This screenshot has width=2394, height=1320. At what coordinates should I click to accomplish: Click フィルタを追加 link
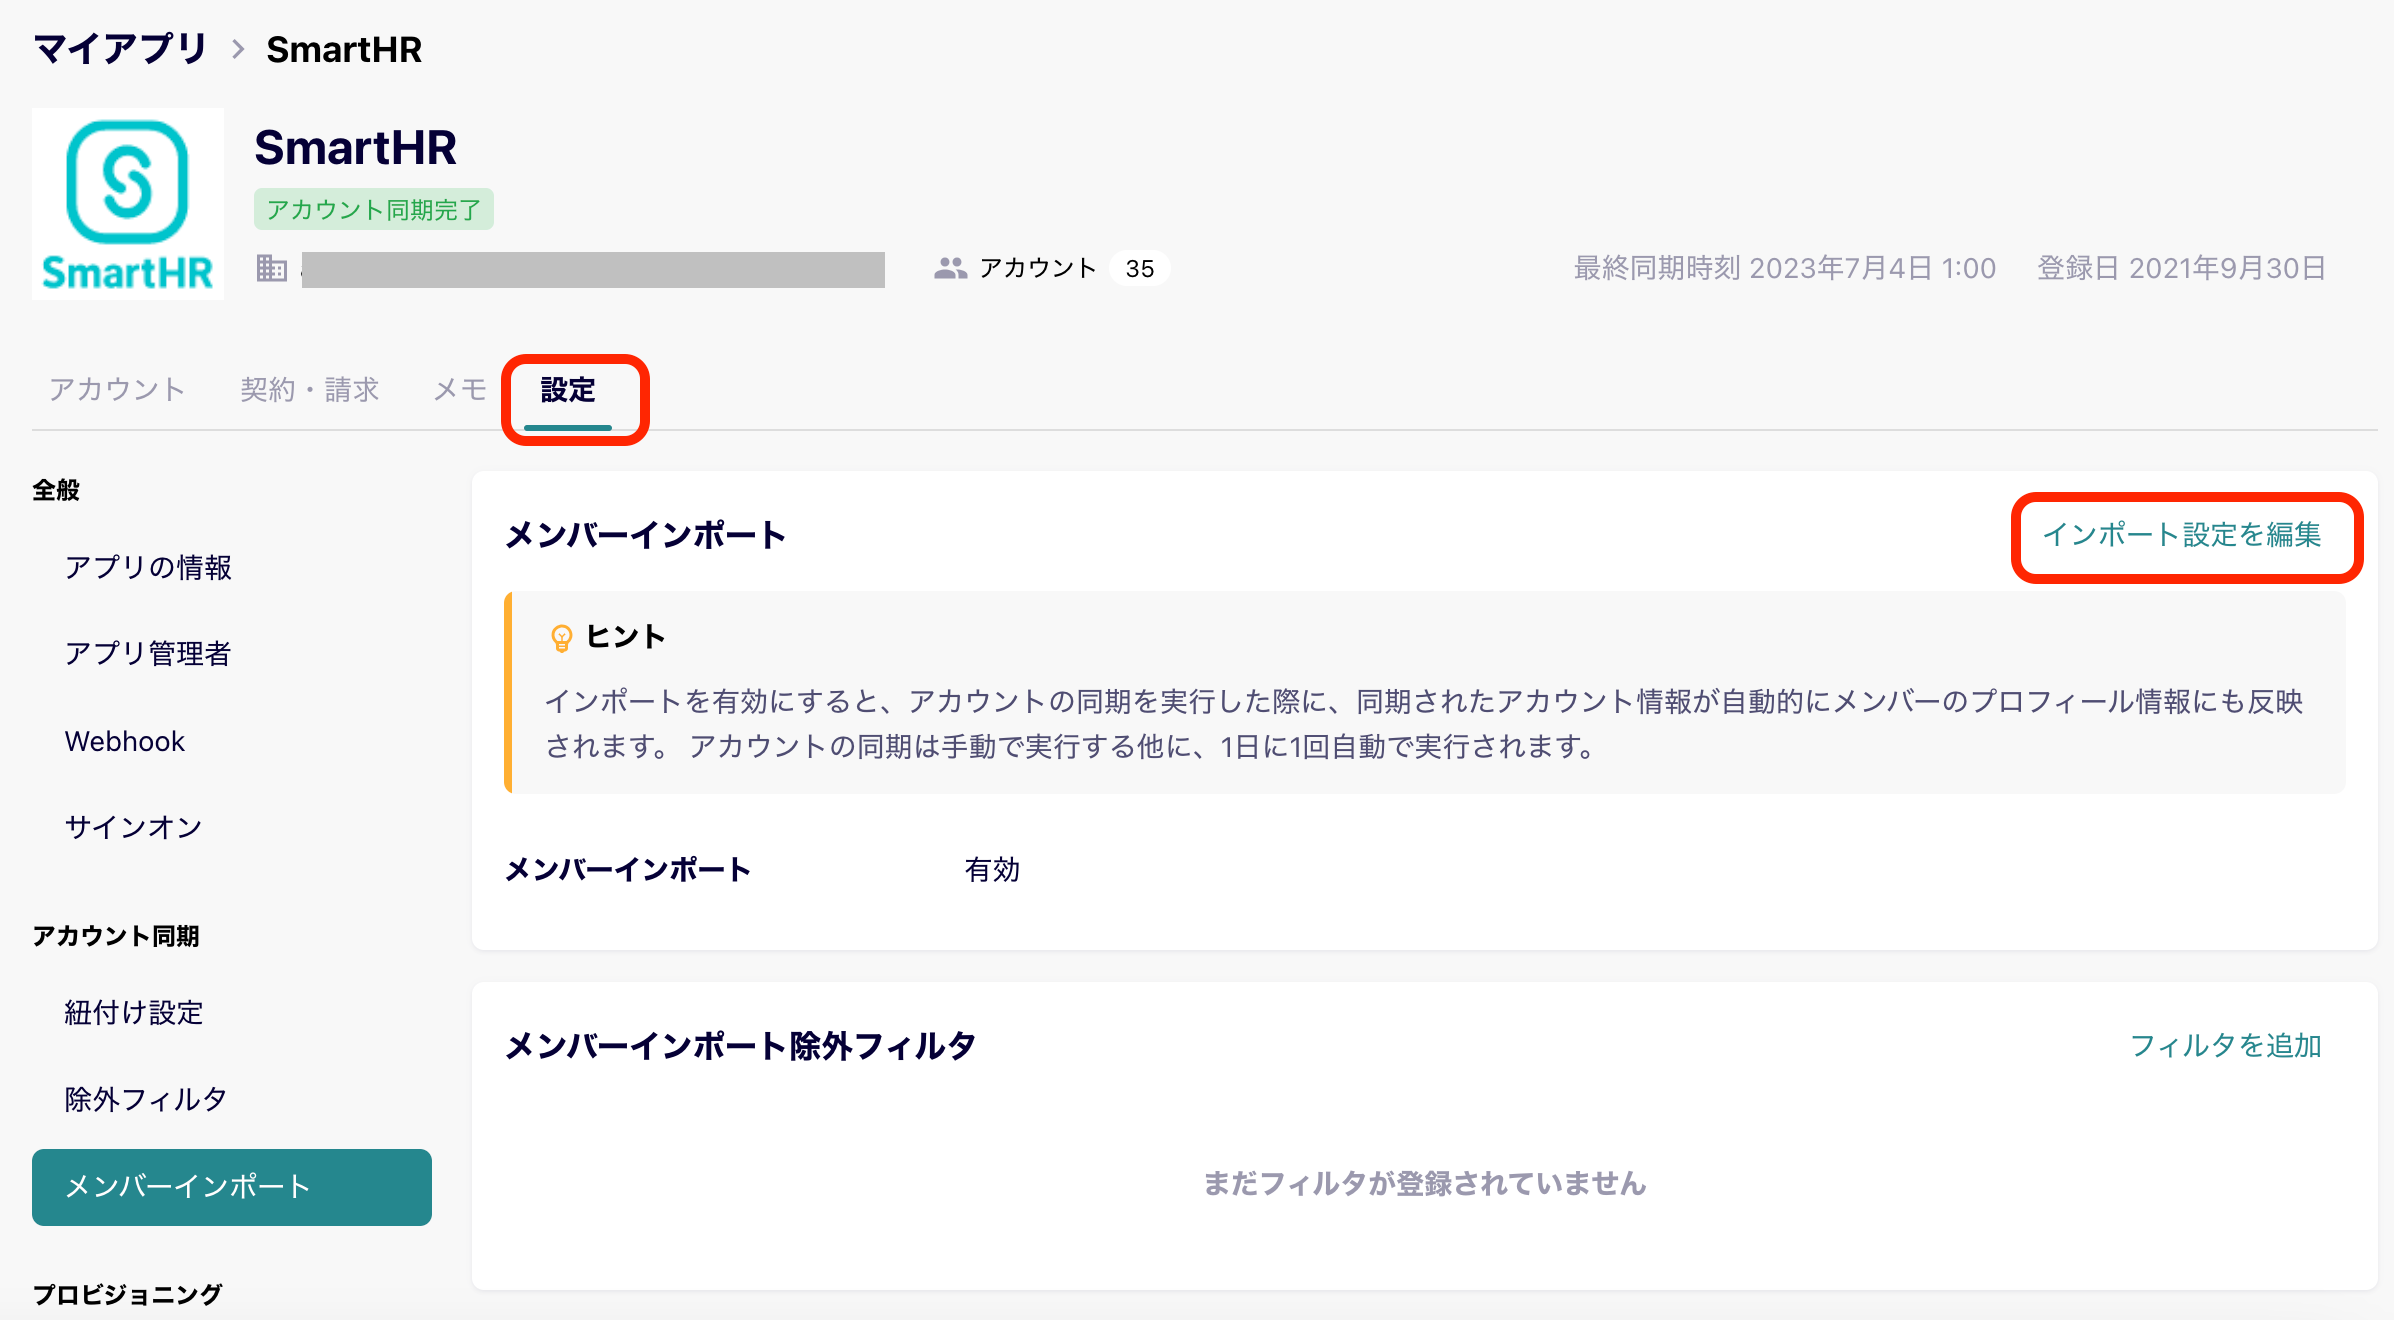pos(2225,1045)
